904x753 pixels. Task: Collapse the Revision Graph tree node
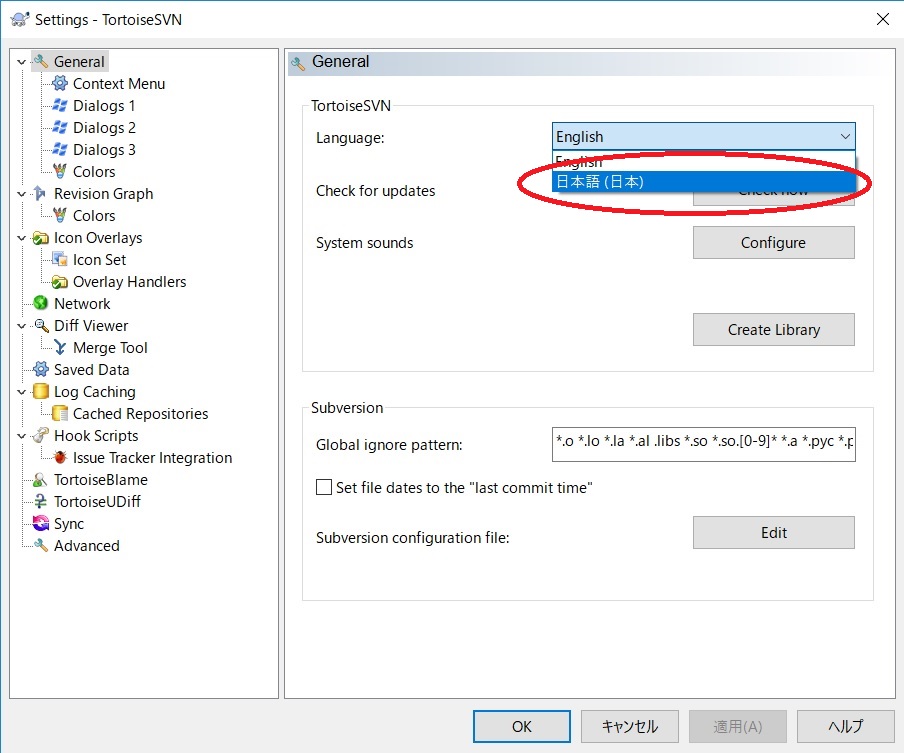[x=21, y=194]
